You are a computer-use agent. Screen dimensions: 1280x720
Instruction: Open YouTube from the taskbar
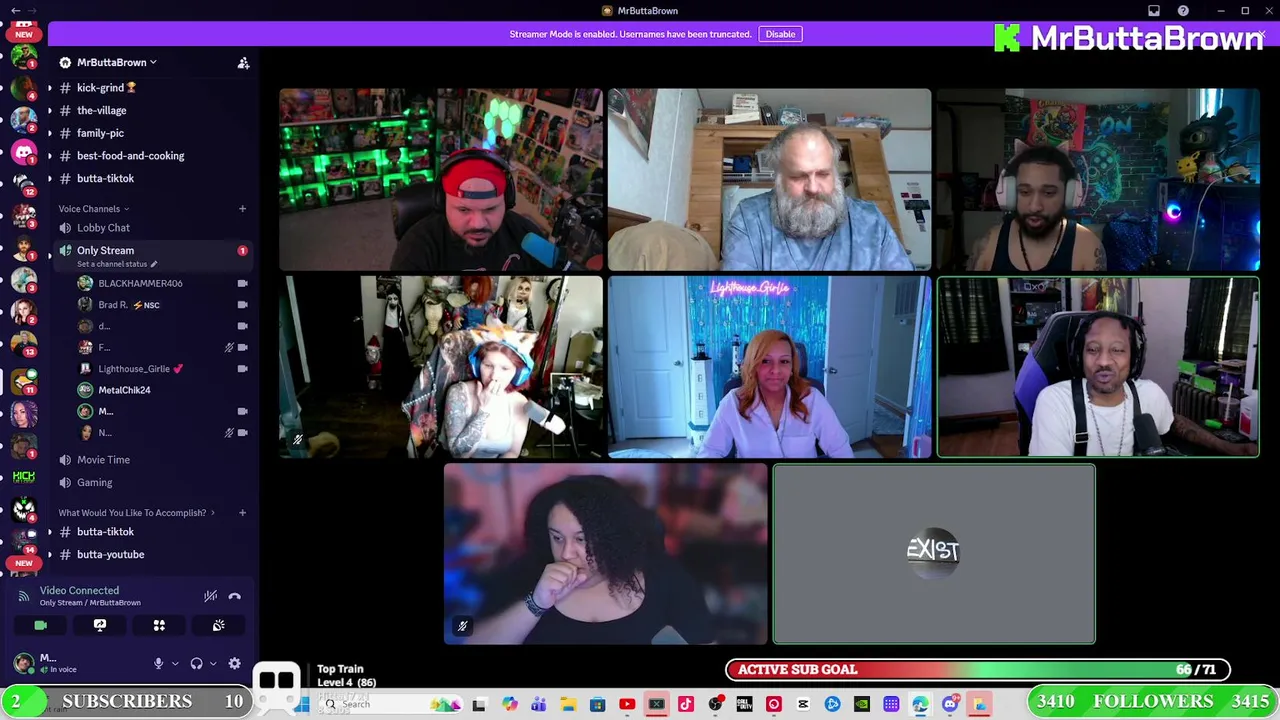pos(627,705)
